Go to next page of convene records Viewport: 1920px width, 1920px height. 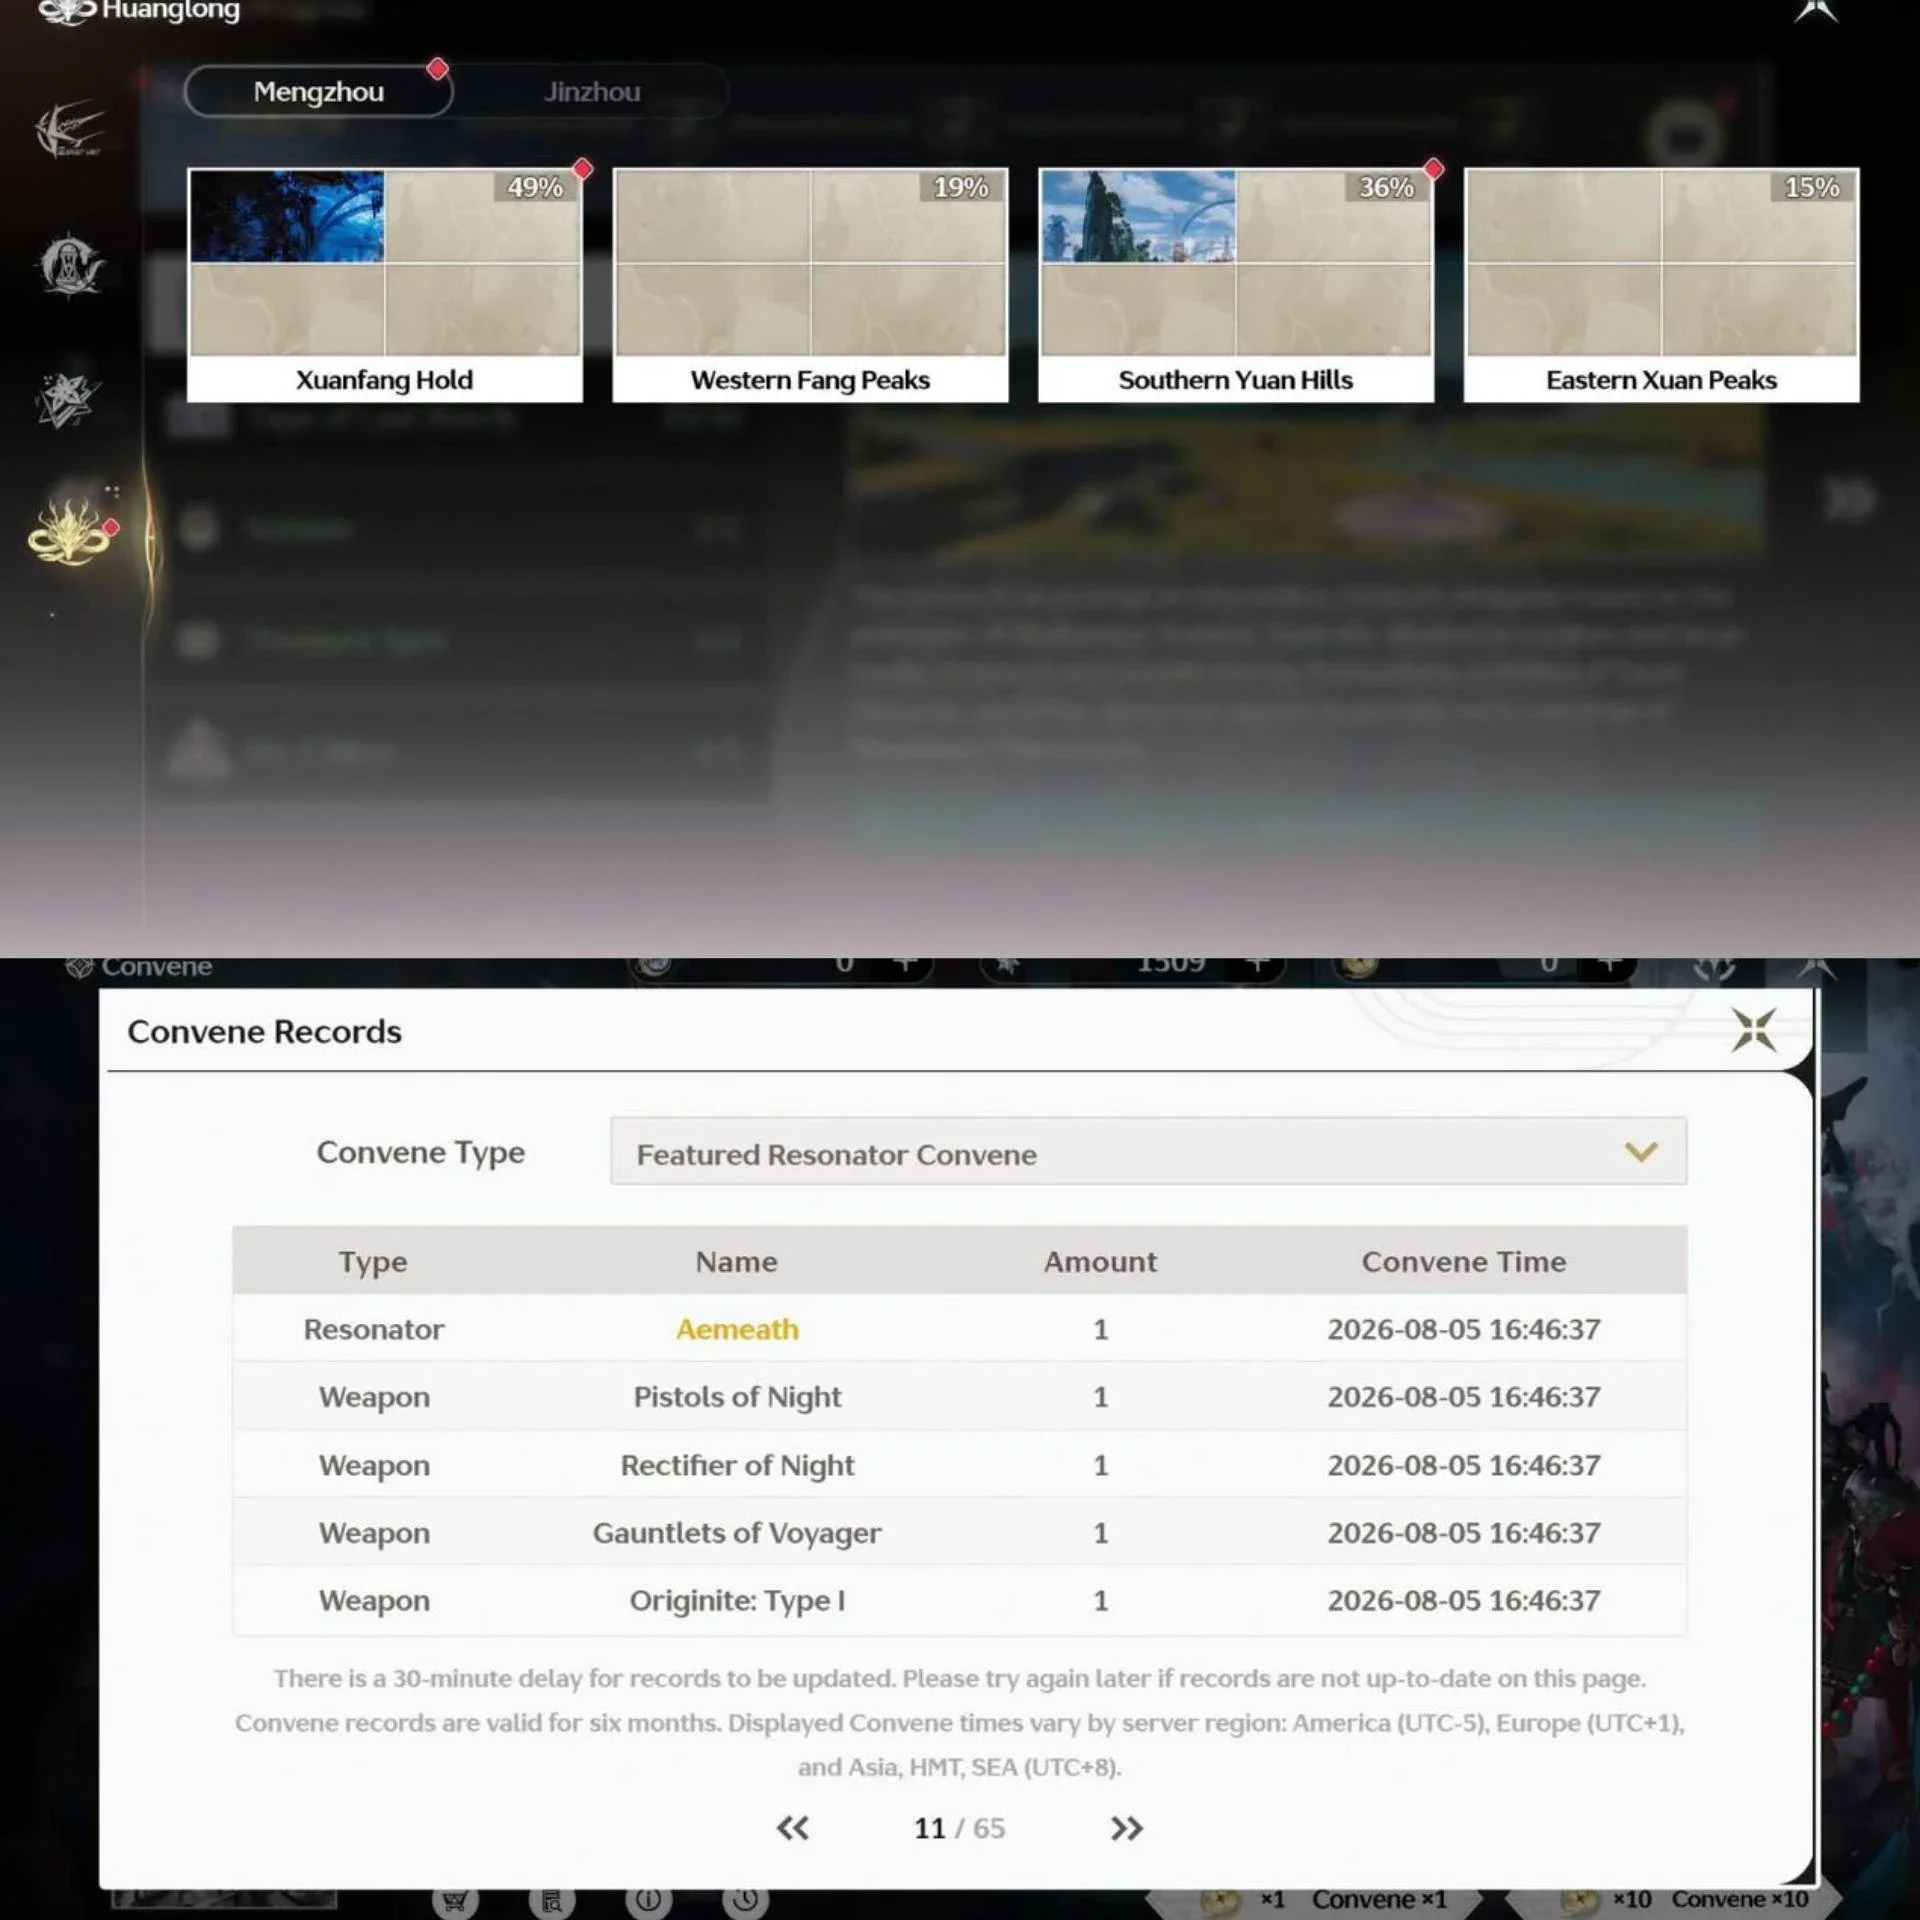(1126, 1828)
